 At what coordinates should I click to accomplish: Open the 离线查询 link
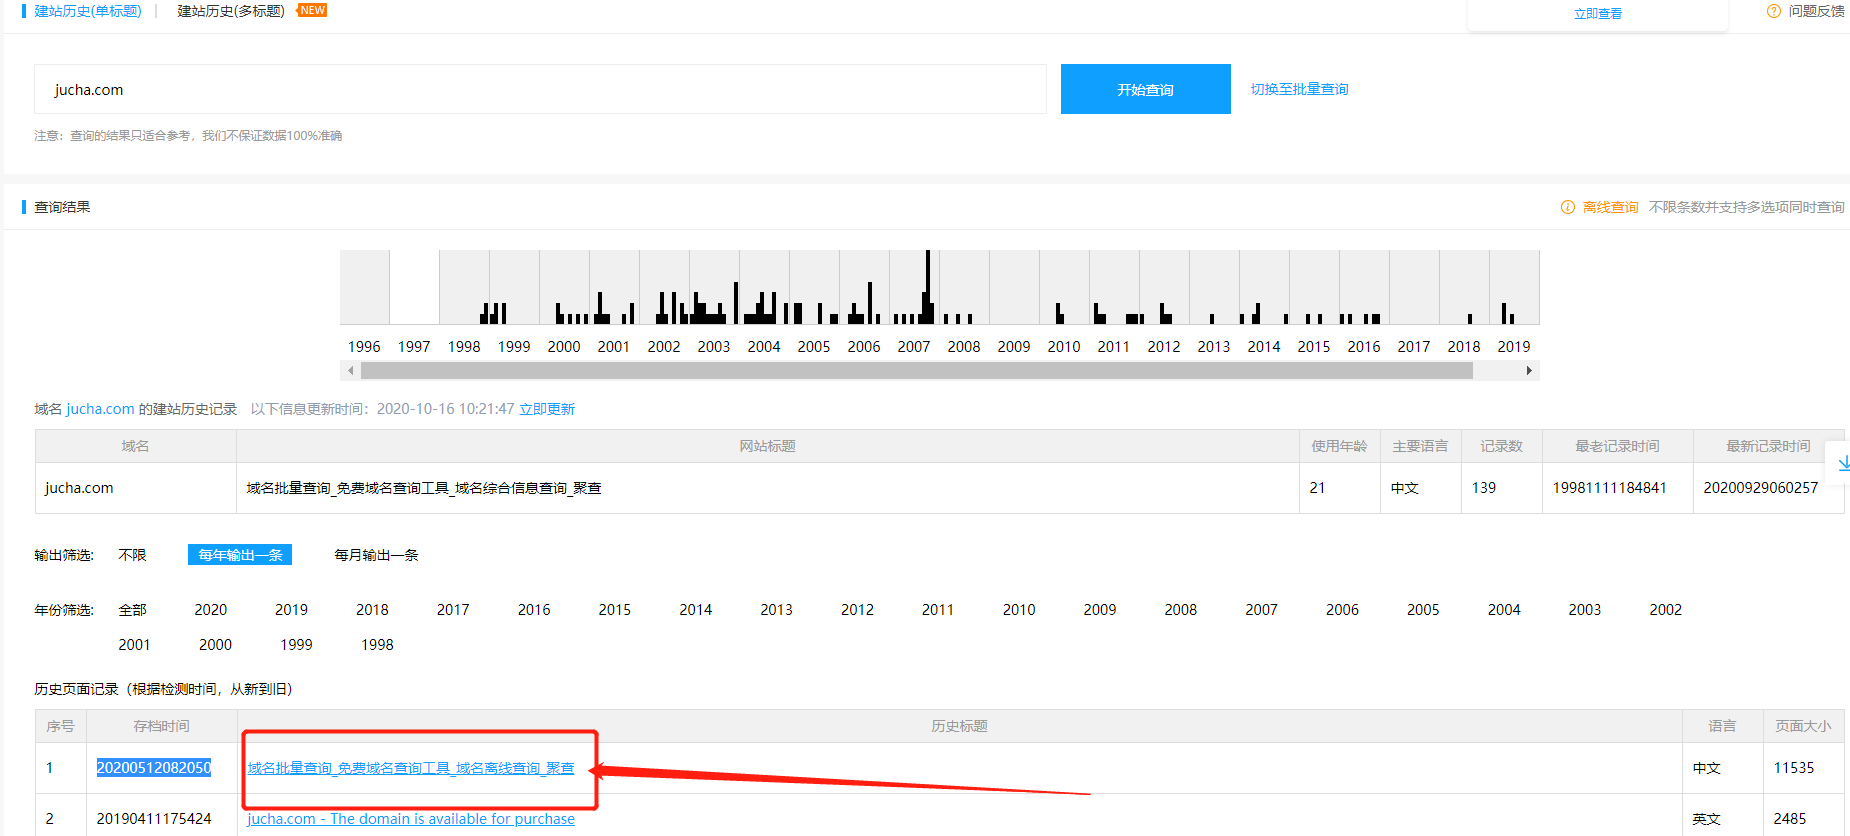tap(1610, 207)
